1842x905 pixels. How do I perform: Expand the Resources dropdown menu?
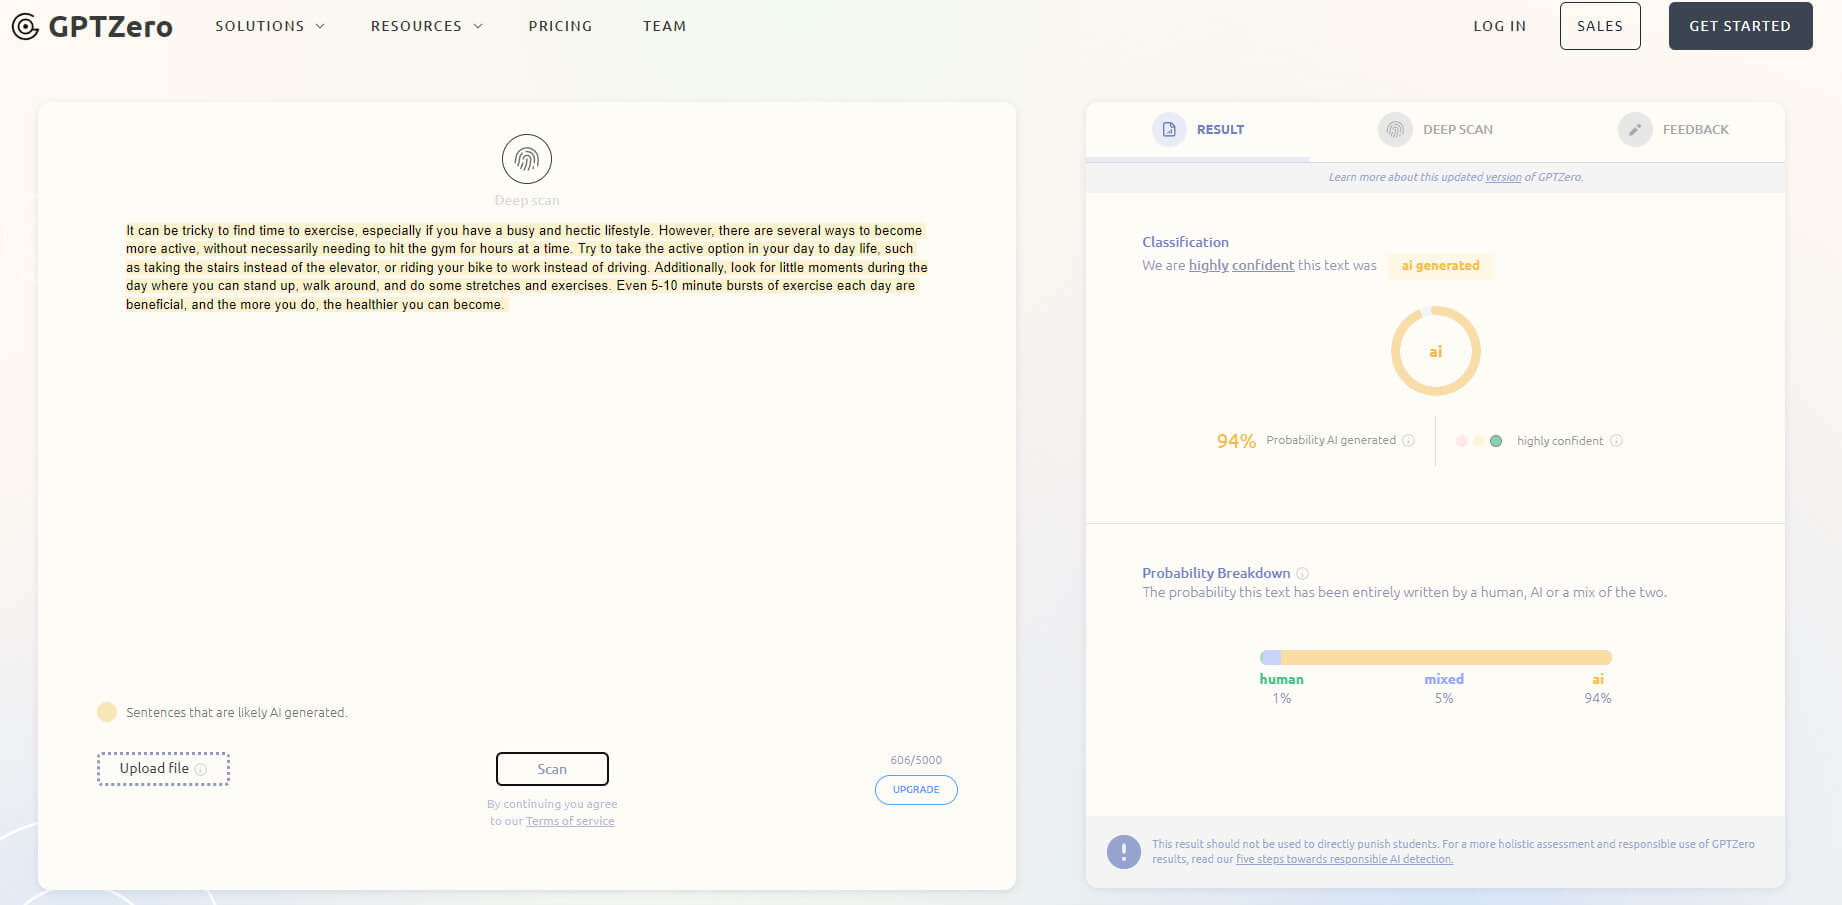(426, 26)
